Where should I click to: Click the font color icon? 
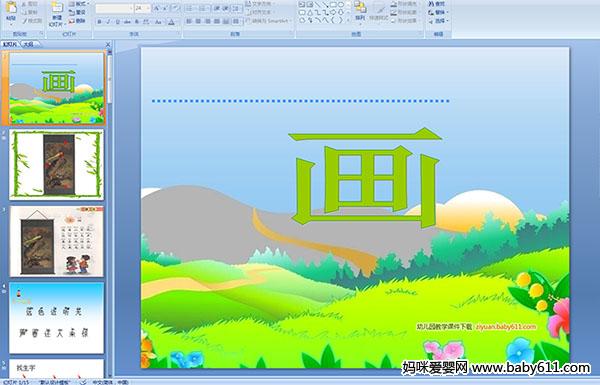pos(171,22)
